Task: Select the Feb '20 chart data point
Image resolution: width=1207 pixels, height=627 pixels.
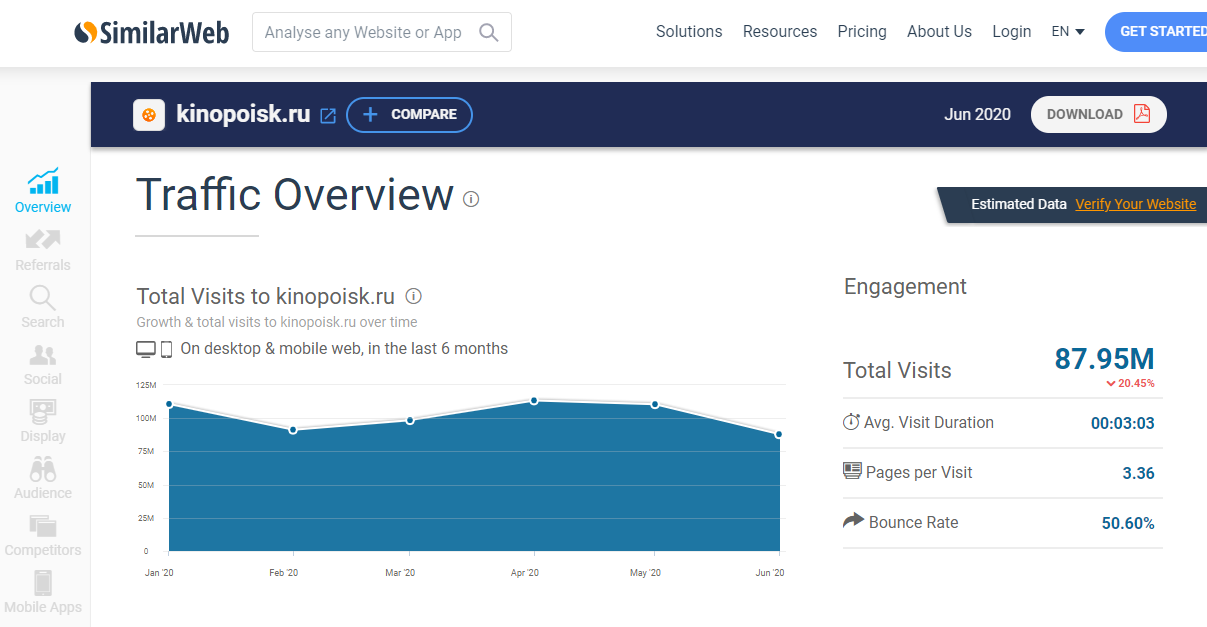Action: point(293,430)
